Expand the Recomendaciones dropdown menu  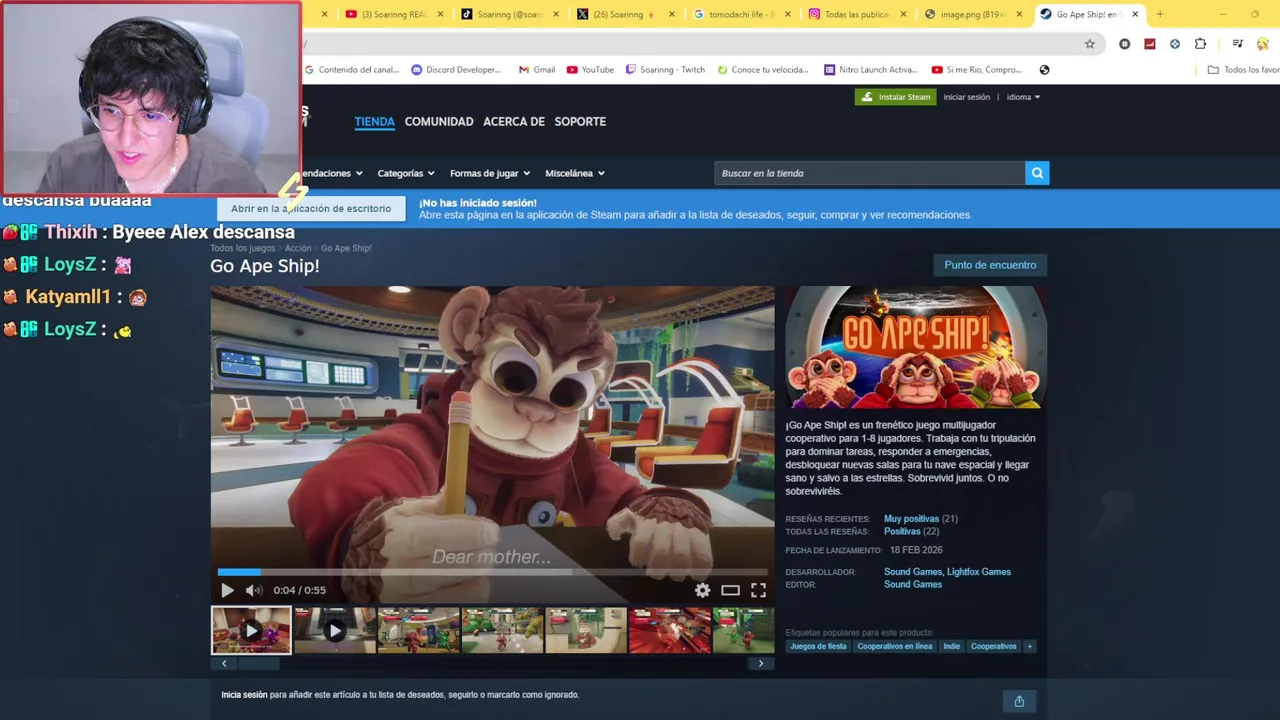[x=332, y=173]
